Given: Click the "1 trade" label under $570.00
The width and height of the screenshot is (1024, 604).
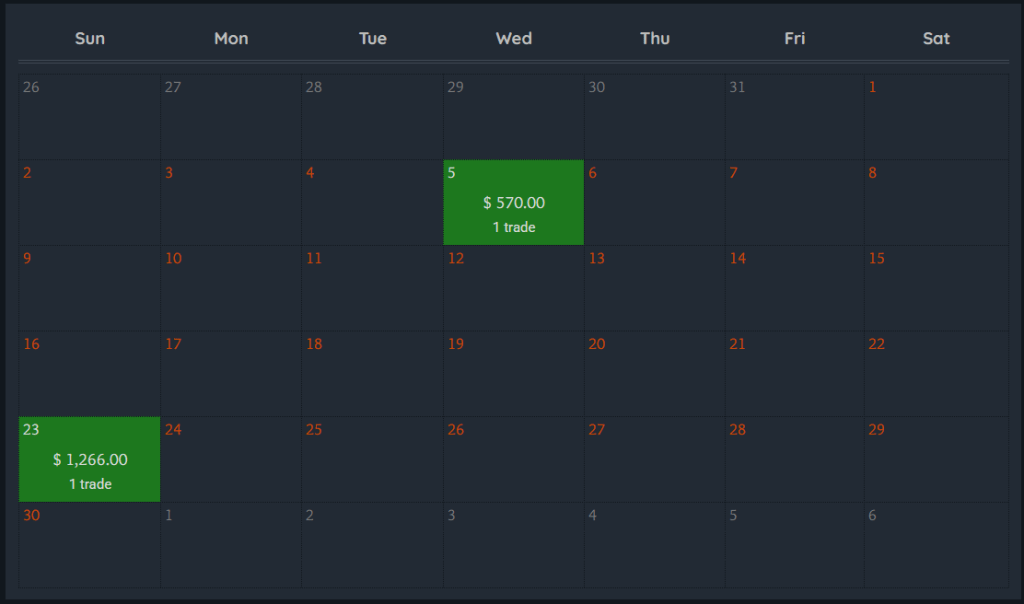Looking at the screenshot, I should pyautogui.click(x=514, y=227).
